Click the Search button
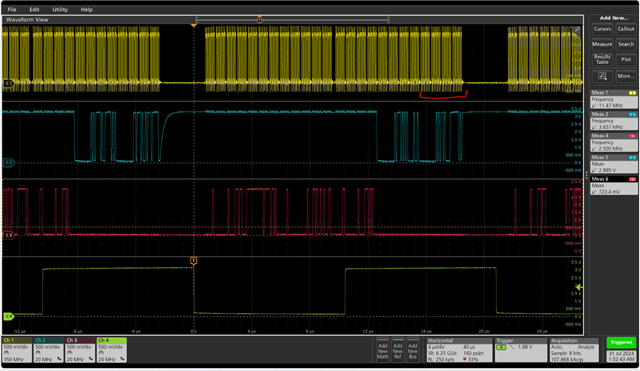 pos(626,44)
